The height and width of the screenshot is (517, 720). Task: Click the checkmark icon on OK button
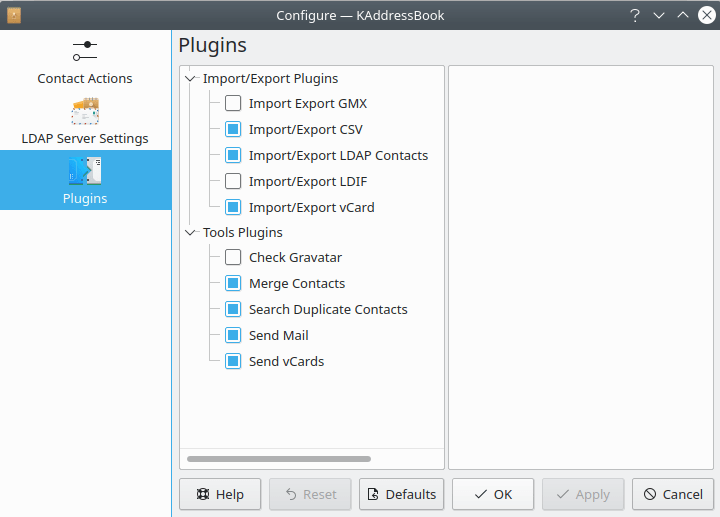[x=481, y=494]
